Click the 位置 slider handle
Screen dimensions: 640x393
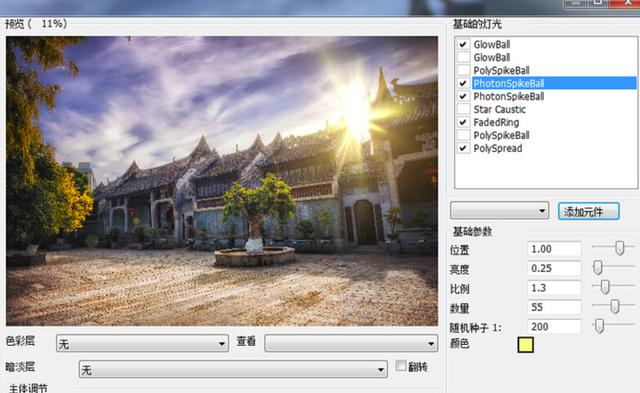pyautogui.click(x=620, y=248)
